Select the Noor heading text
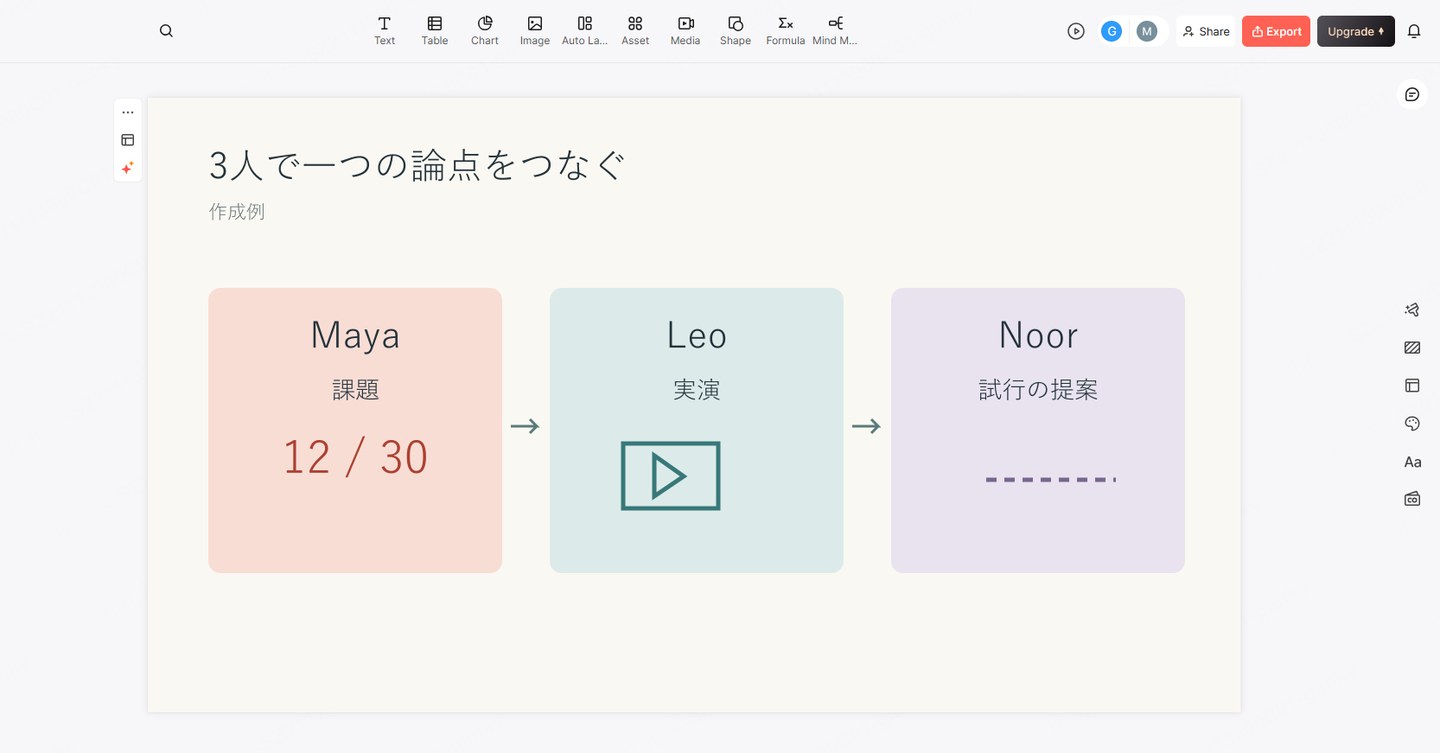The image size is (1440, 753). tap(1038, 335)
